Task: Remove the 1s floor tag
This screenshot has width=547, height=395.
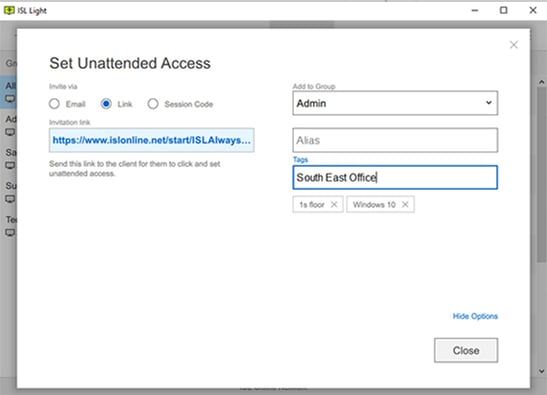Action: [x=334, y=204]
